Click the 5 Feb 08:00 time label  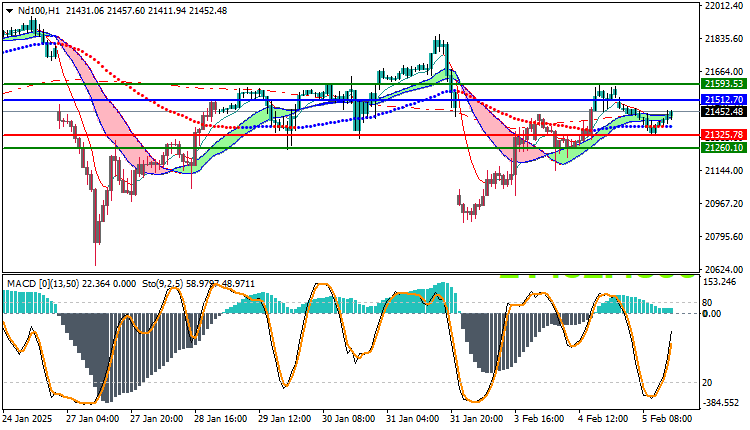667,419
